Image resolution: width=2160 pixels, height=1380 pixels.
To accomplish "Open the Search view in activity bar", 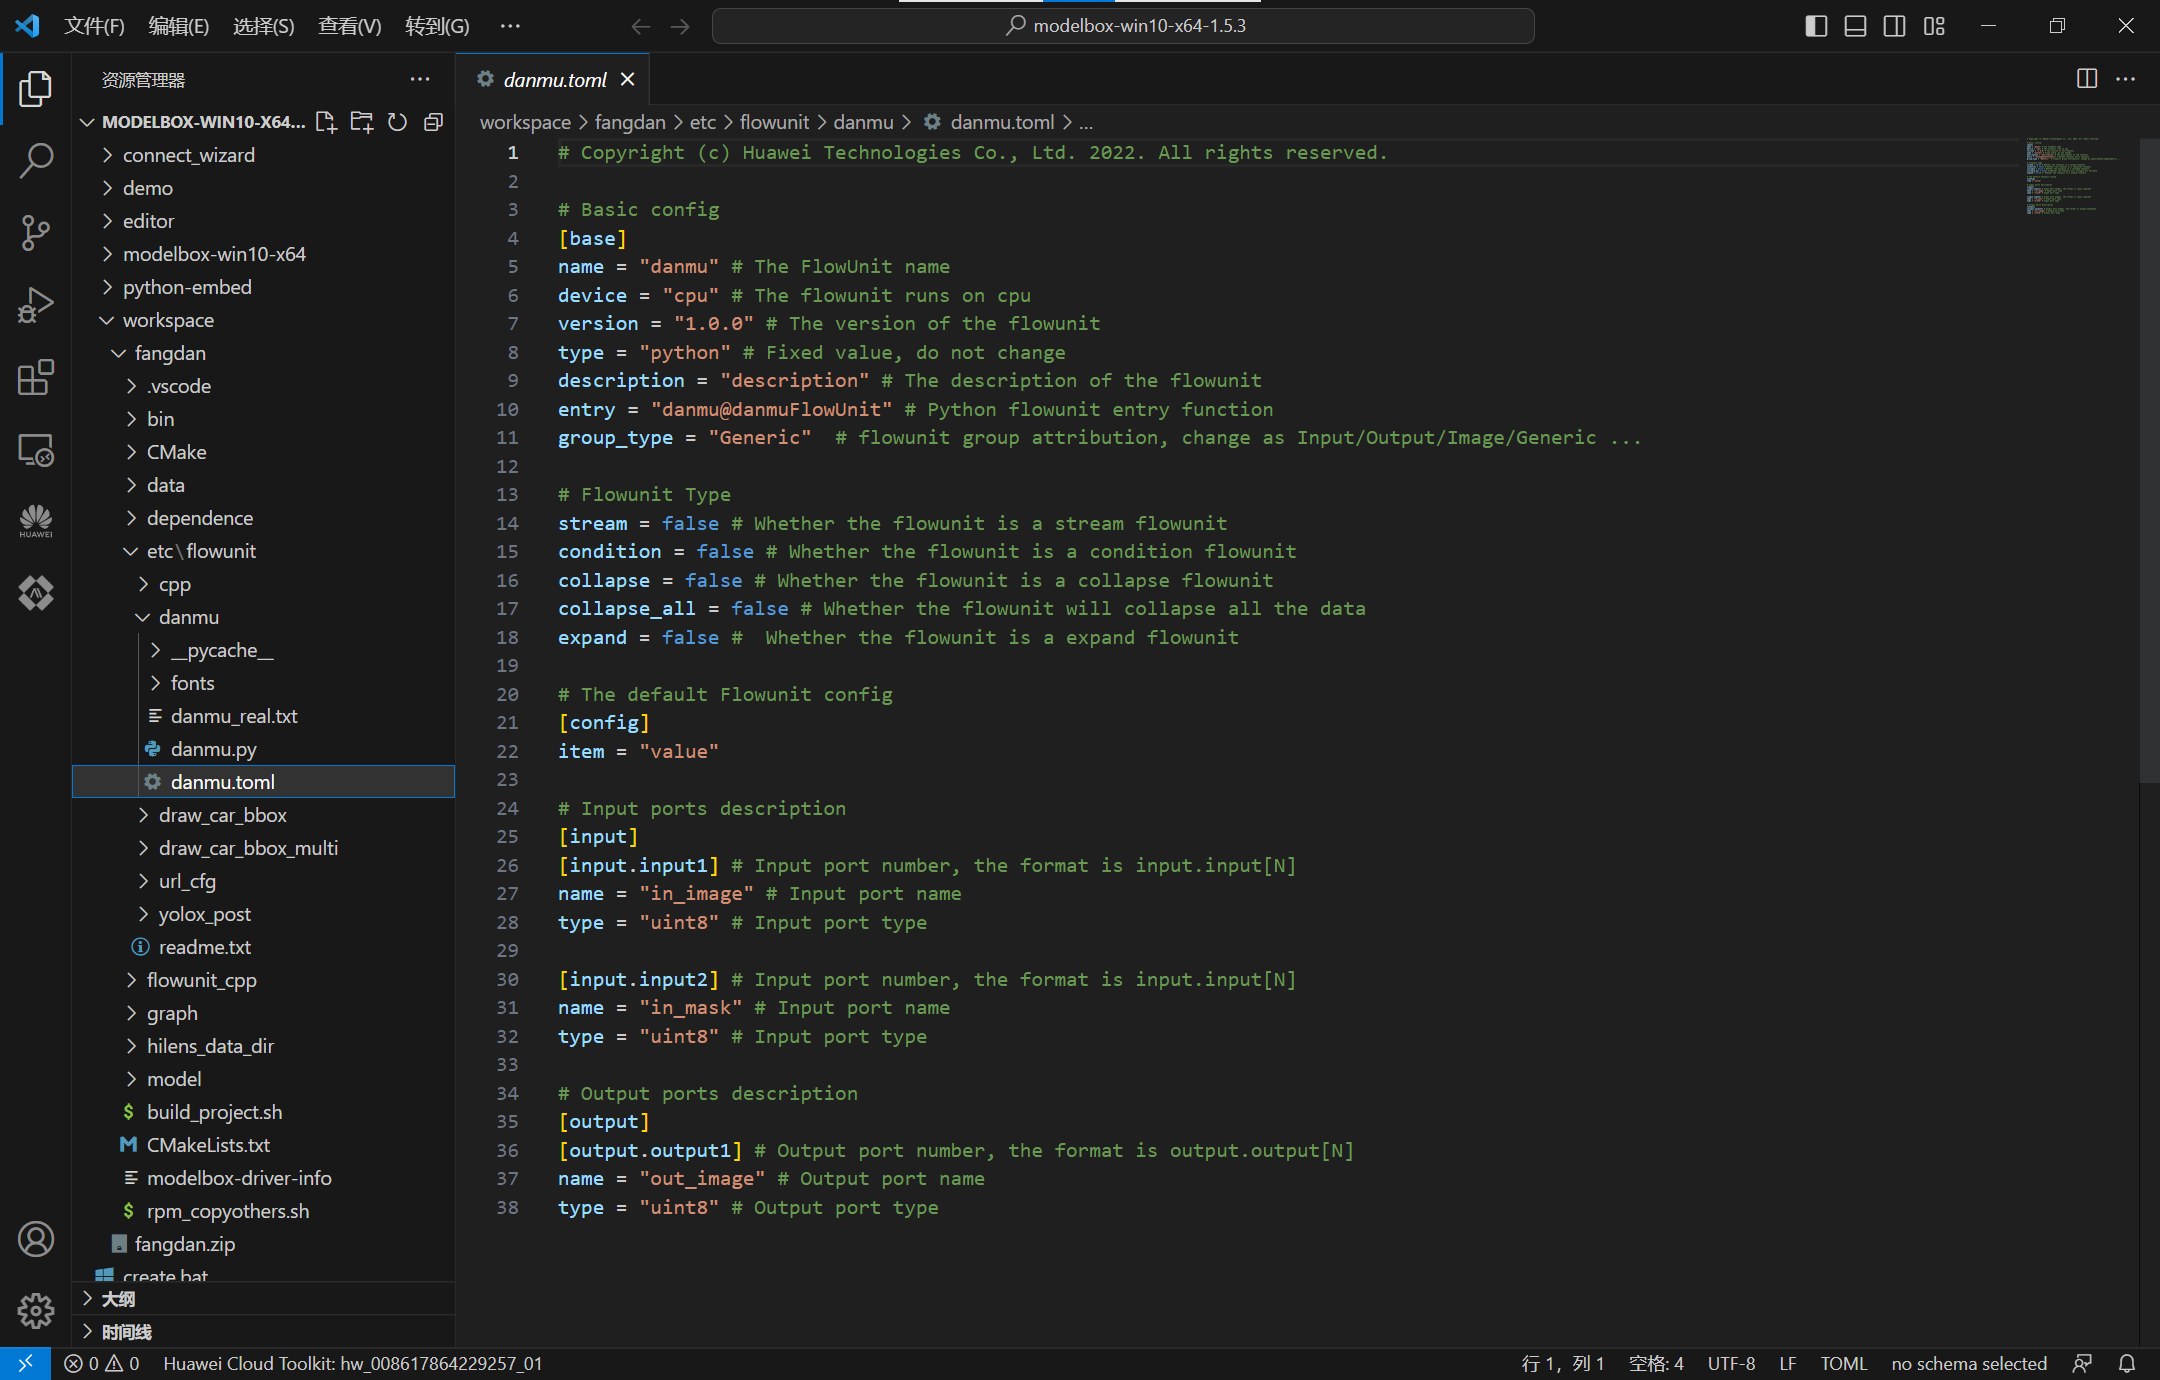I will [x=36, y=160].
